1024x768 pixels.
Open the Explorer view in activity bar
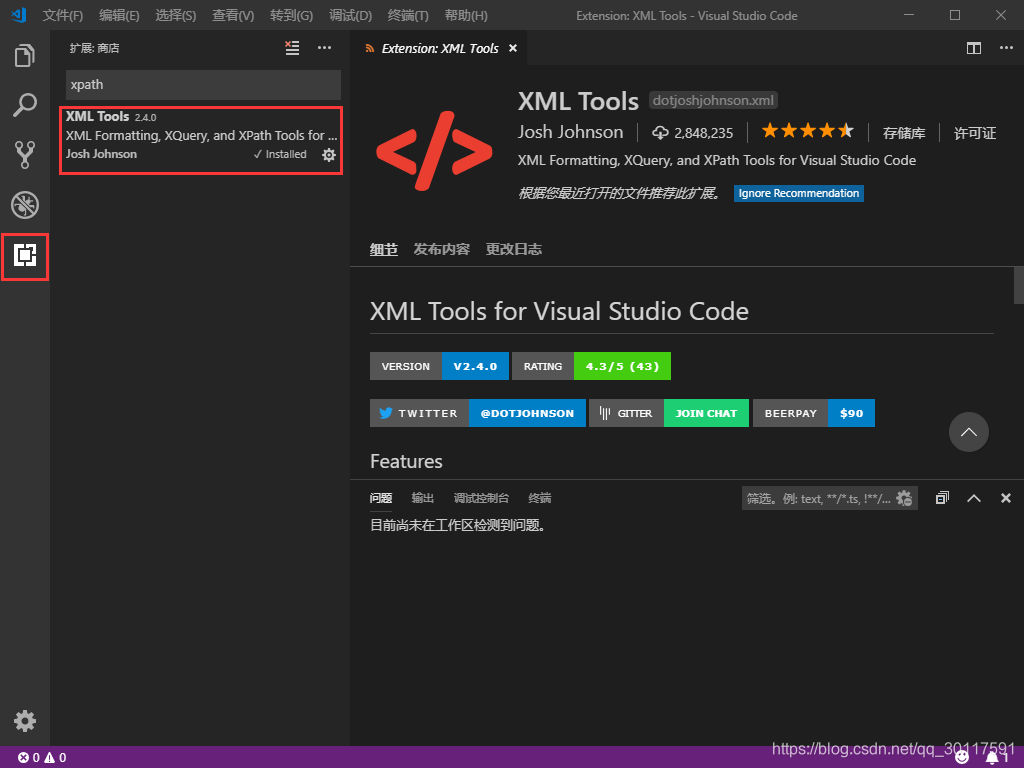pyautogui.click(x=25, y=56)
